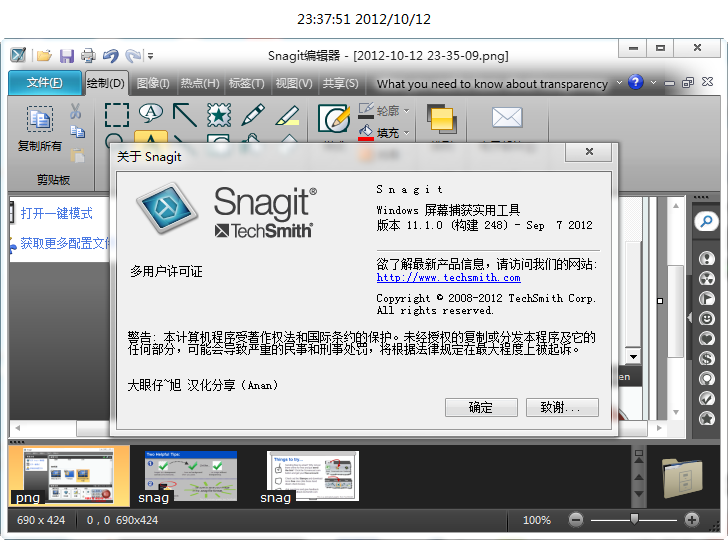Select the Stamp star tool
The height and width of the screenshot is (540, 728).
coord(219,115)
